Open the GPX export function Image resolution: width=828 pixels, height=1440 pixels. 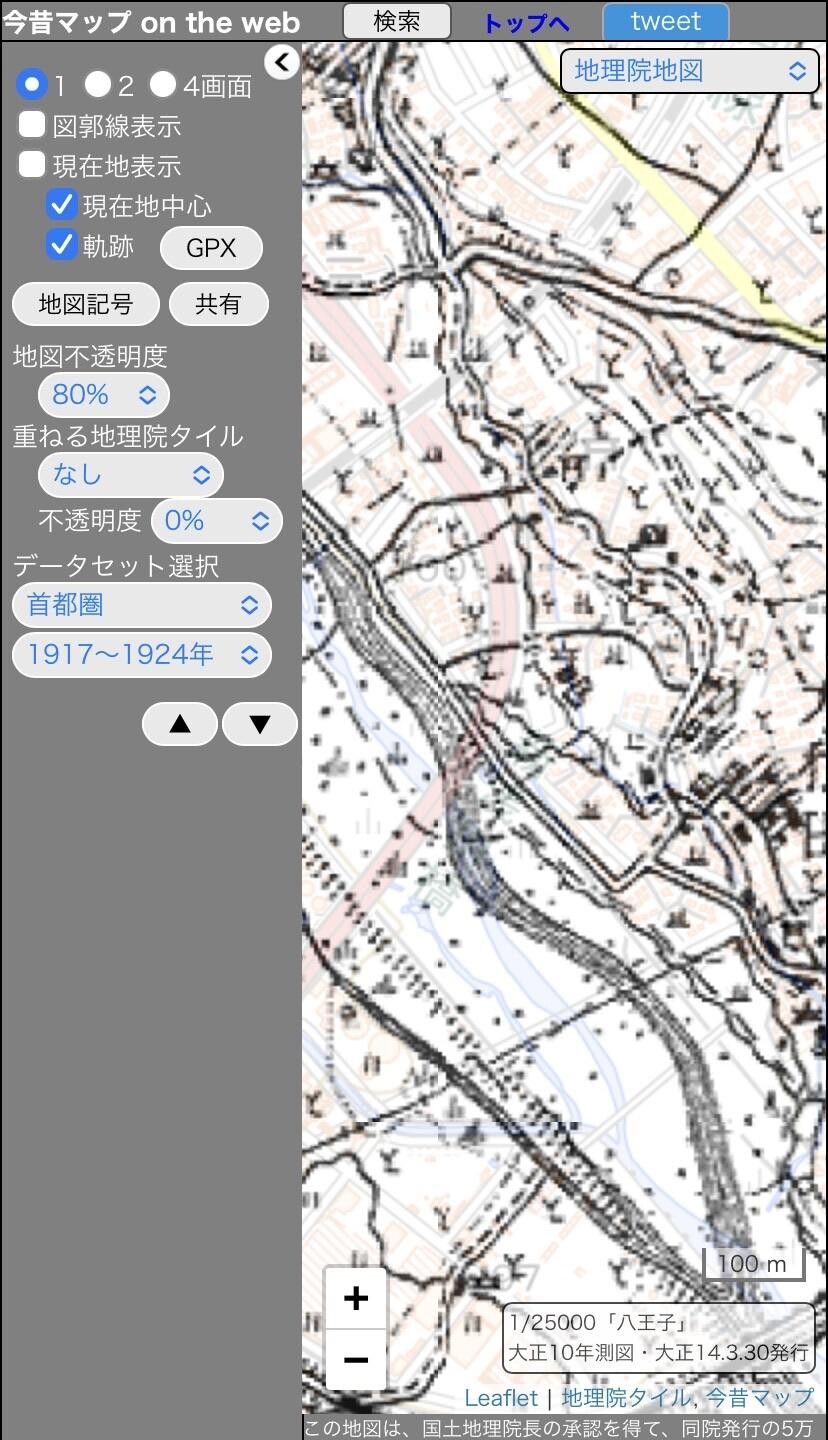tap(210, 247)
